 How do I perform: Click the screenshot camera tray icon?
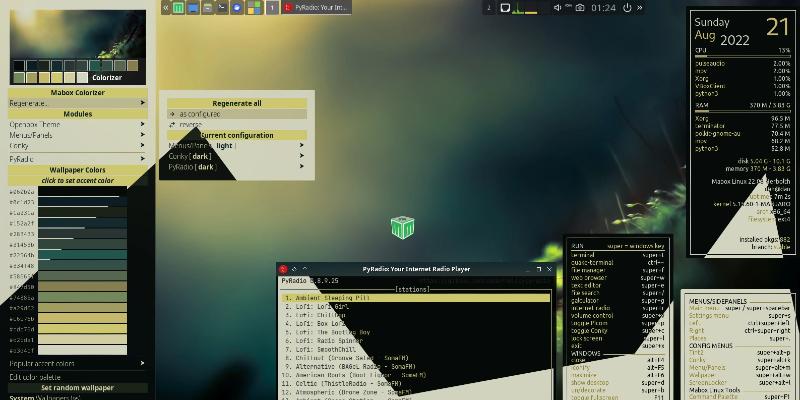pos(579,8)
